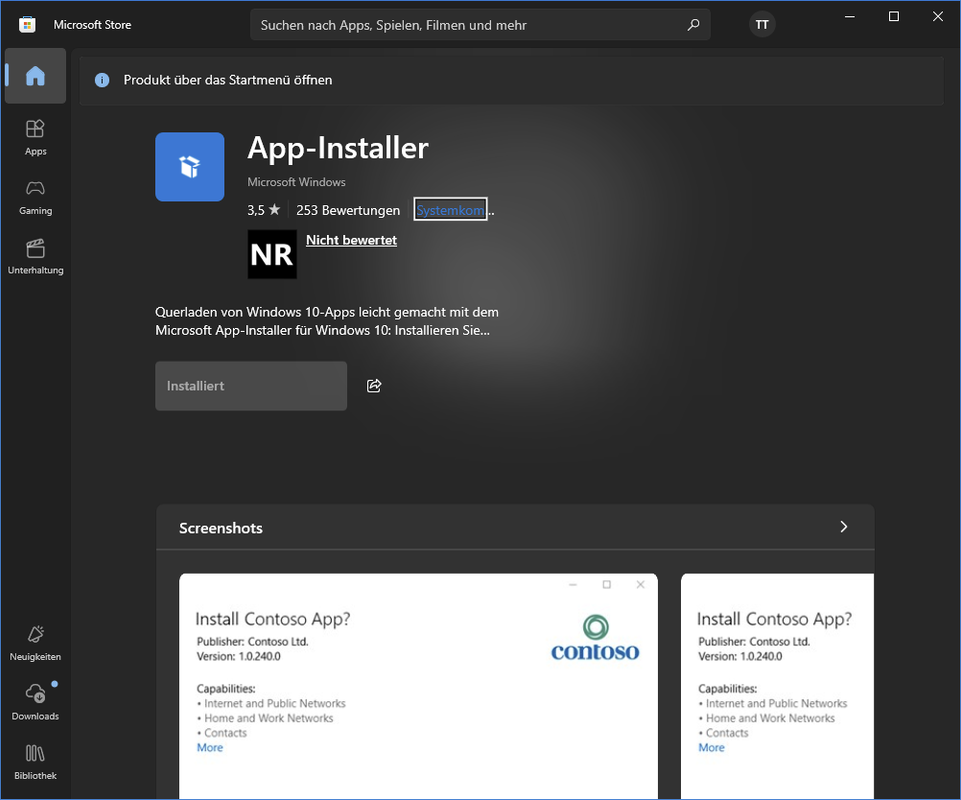Close the Microsoft Store window

point(938,17)
